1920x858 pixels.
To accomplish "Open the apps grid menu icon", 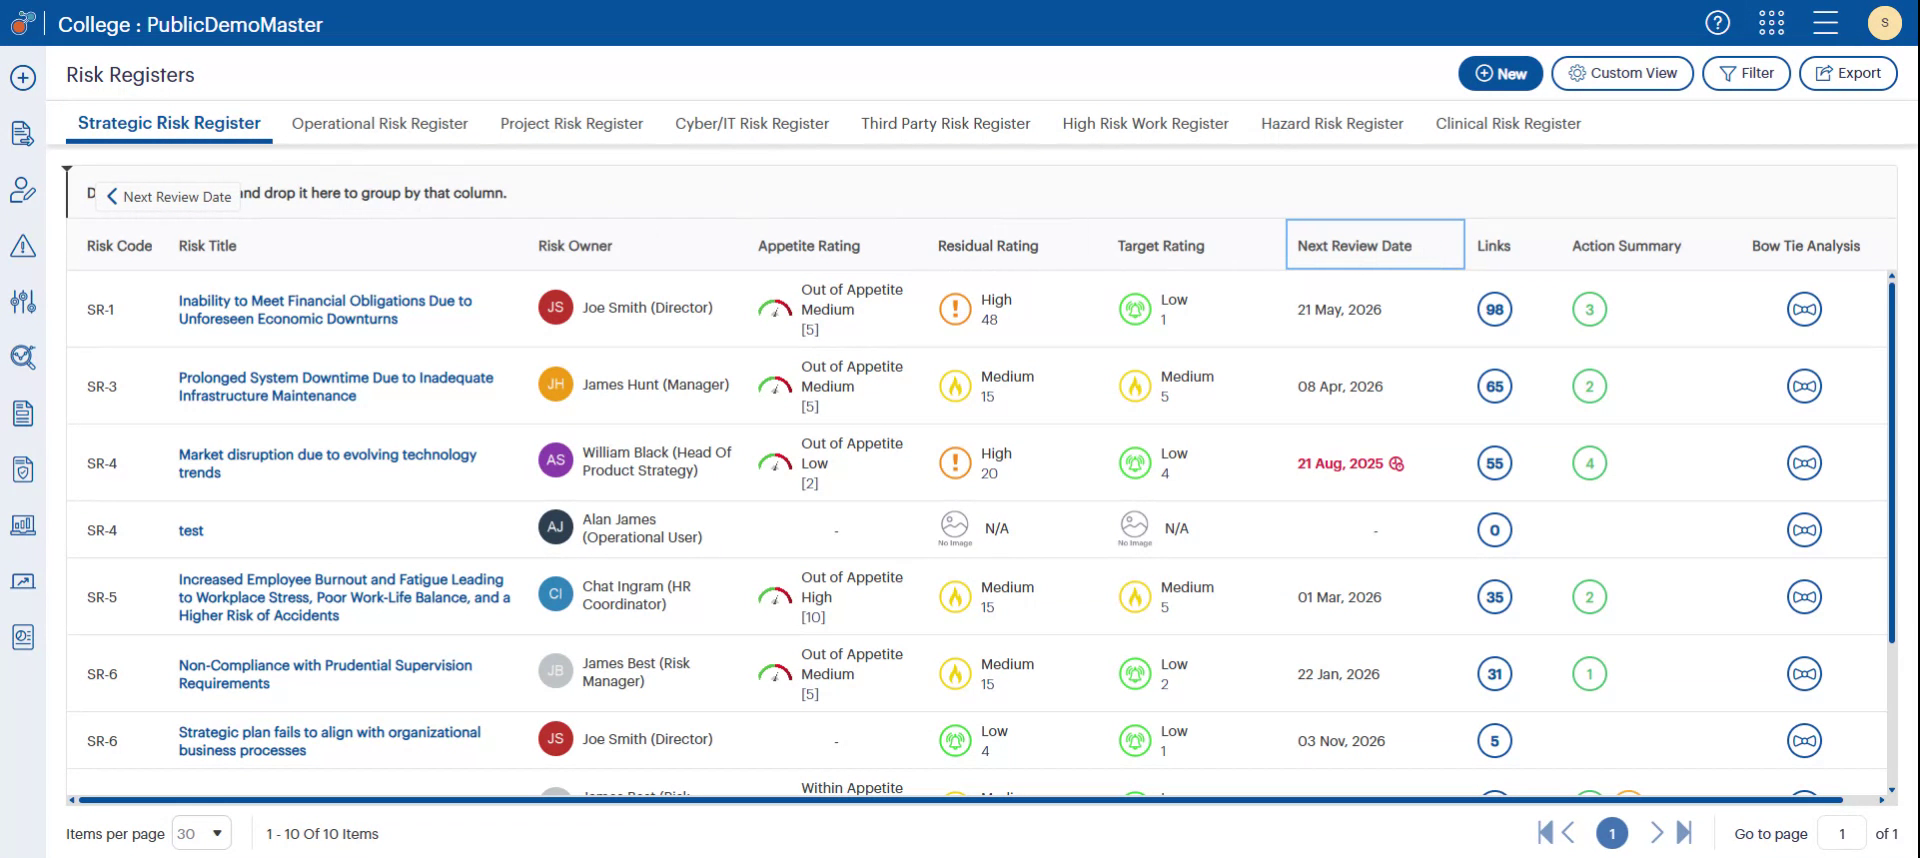I will coord(1771,23).
